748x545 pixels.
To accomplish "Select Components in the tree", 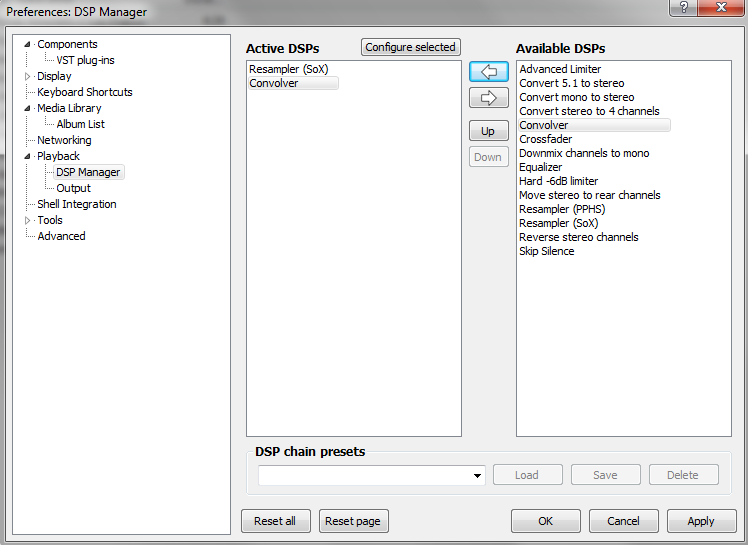I will coord(67,44).
